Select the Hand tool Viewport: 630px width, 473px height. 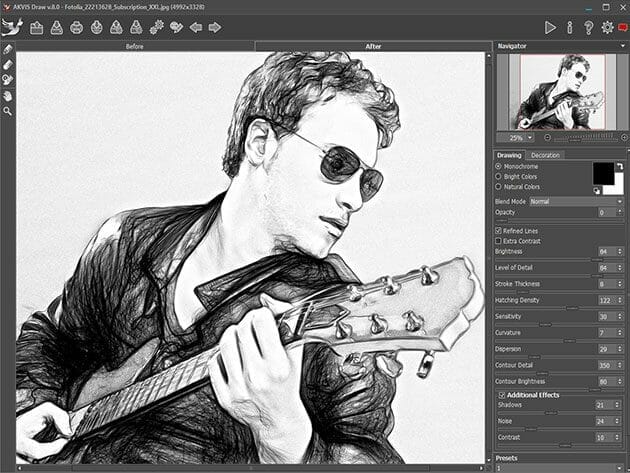(8, 96)
